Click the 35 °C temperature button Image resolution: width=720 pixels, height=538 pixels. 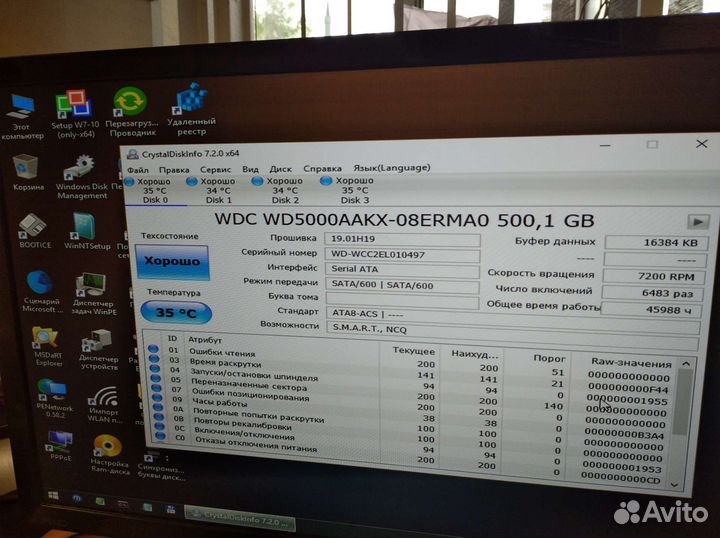[x=176, y=313]
